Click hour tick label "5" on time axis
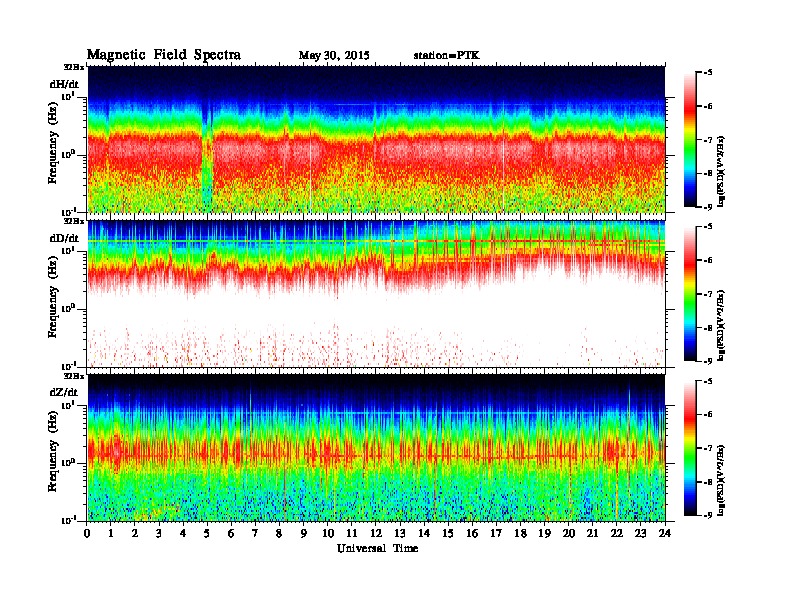792x612 pixels. 207,534
